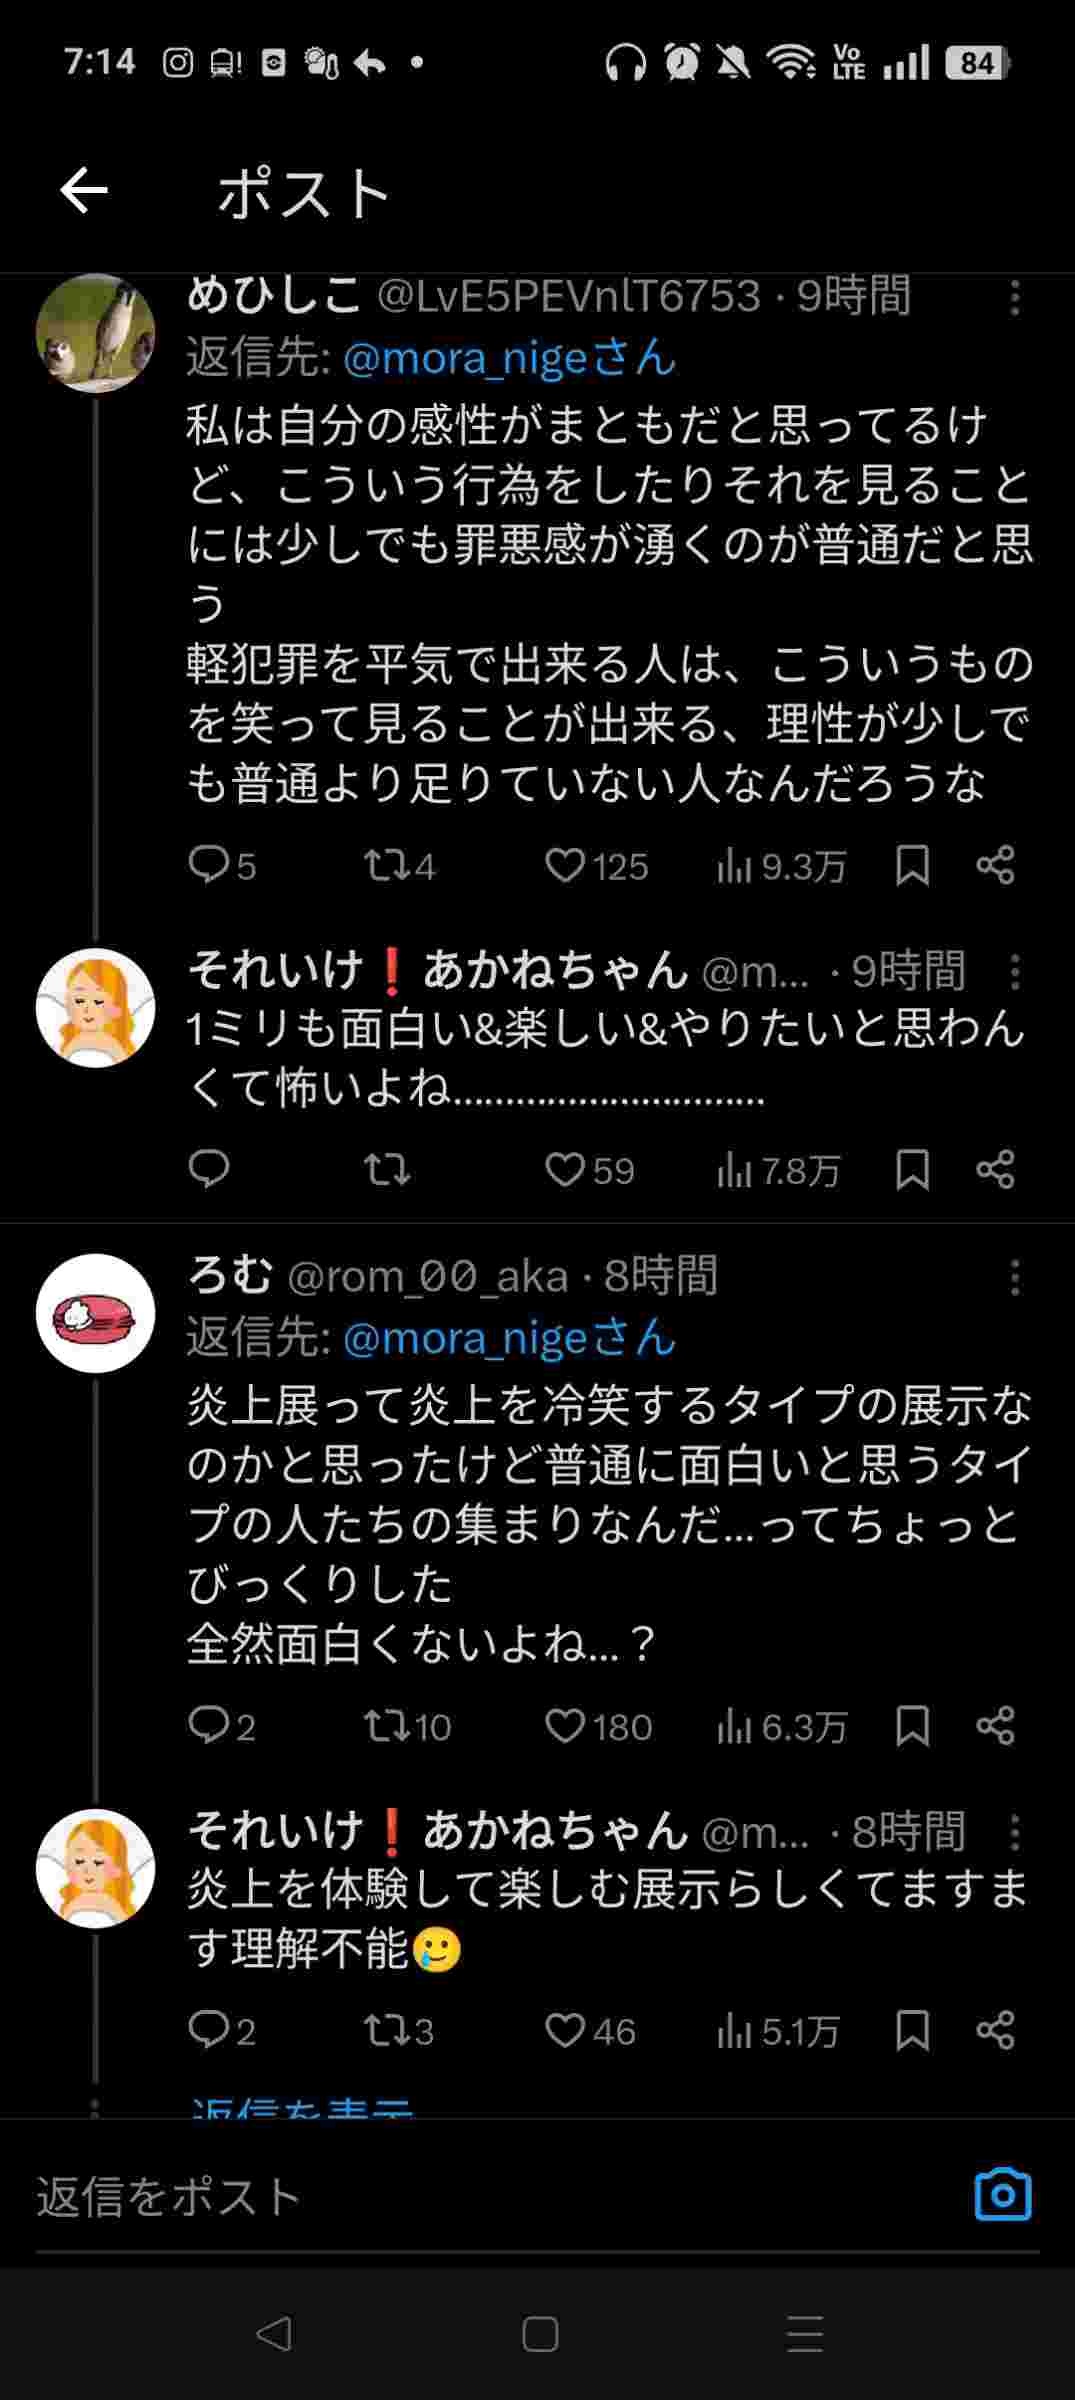Share めひしこ's reply

pos(995,866)
